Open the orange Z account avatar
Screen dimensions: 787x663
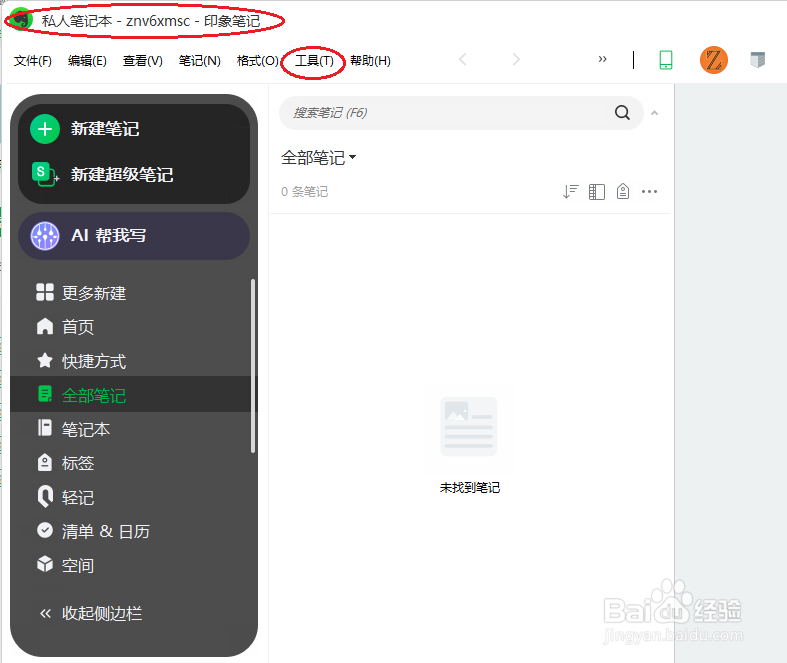coord(714,60)
